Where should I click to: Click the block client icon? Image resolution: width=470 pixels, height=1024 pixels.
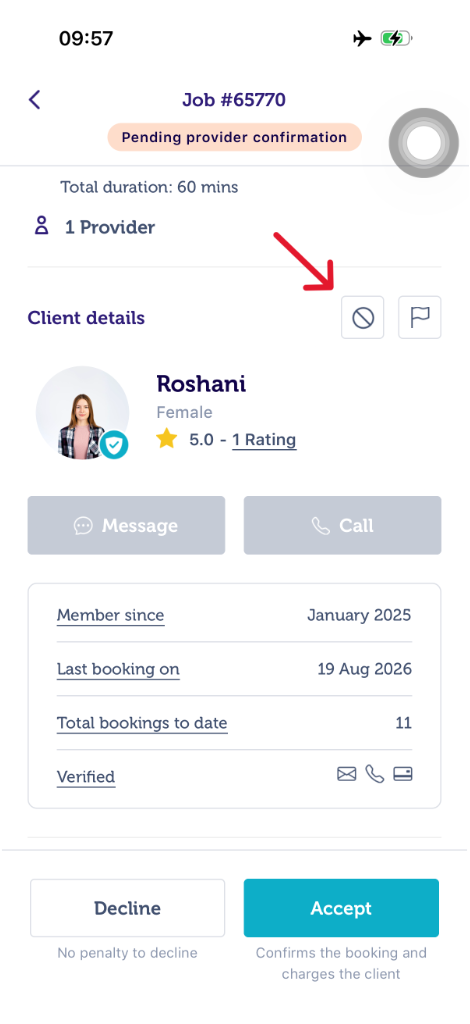tap(363, 317)
